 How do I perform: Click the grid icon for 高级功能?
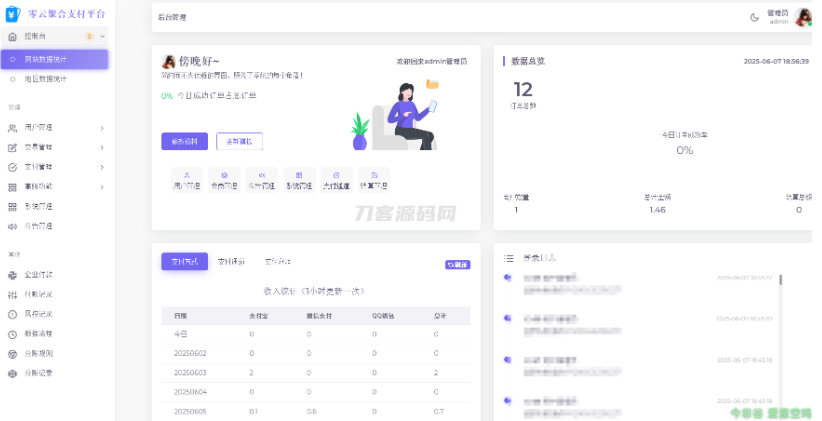pyautogui.click(x=13, y=187)
